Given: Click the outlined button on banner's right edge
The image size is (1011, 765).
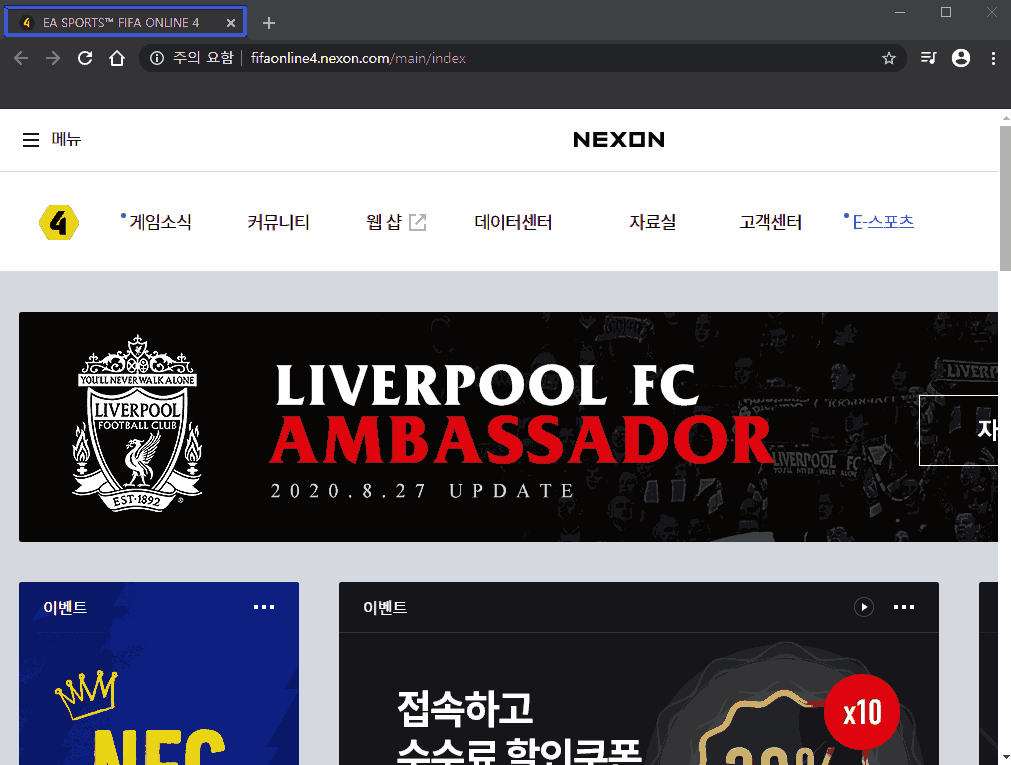Looking at the screenshot, I should [x=959, y=430].
